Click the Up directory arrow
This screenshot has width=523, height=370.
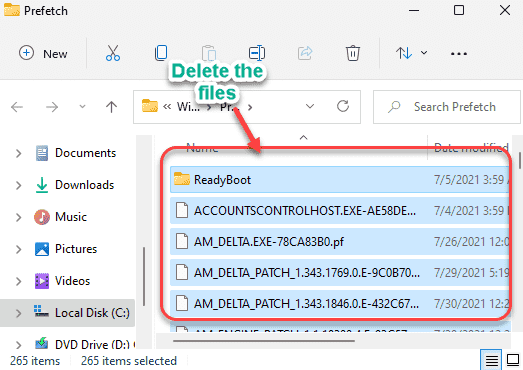click(111, 107)
